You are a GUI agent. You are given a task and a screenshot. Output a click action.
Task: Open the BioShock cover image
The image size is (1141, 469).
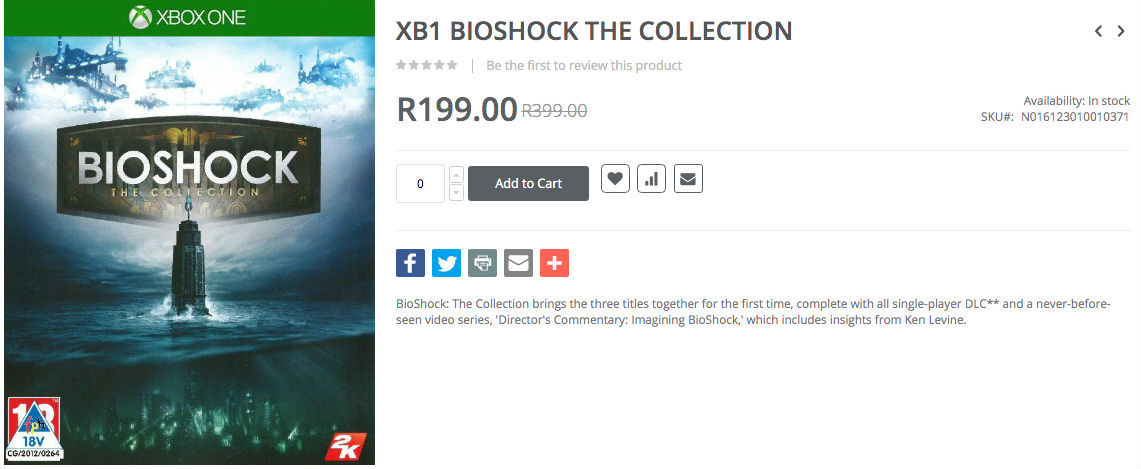pos(189,250)
